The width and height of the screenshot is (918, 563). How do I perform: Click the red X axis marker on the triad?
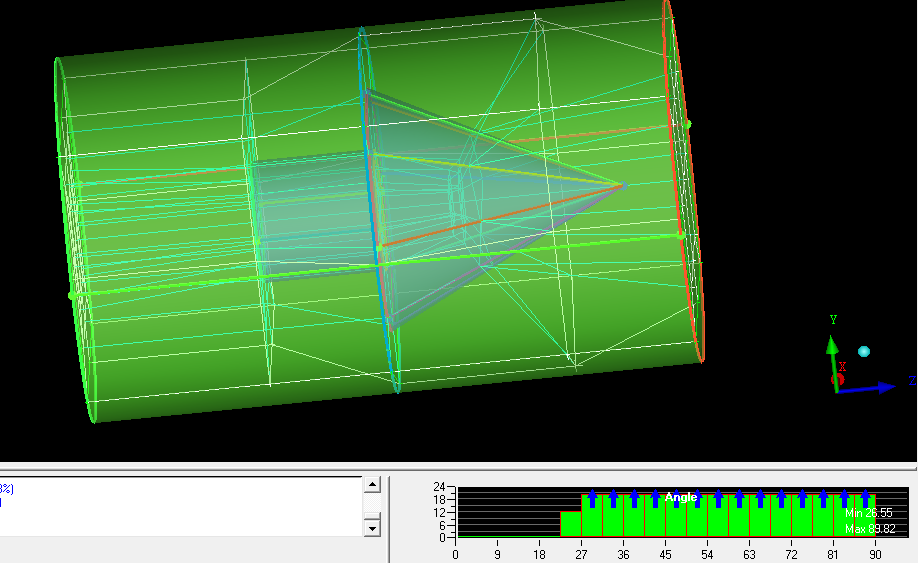[838, 380]
